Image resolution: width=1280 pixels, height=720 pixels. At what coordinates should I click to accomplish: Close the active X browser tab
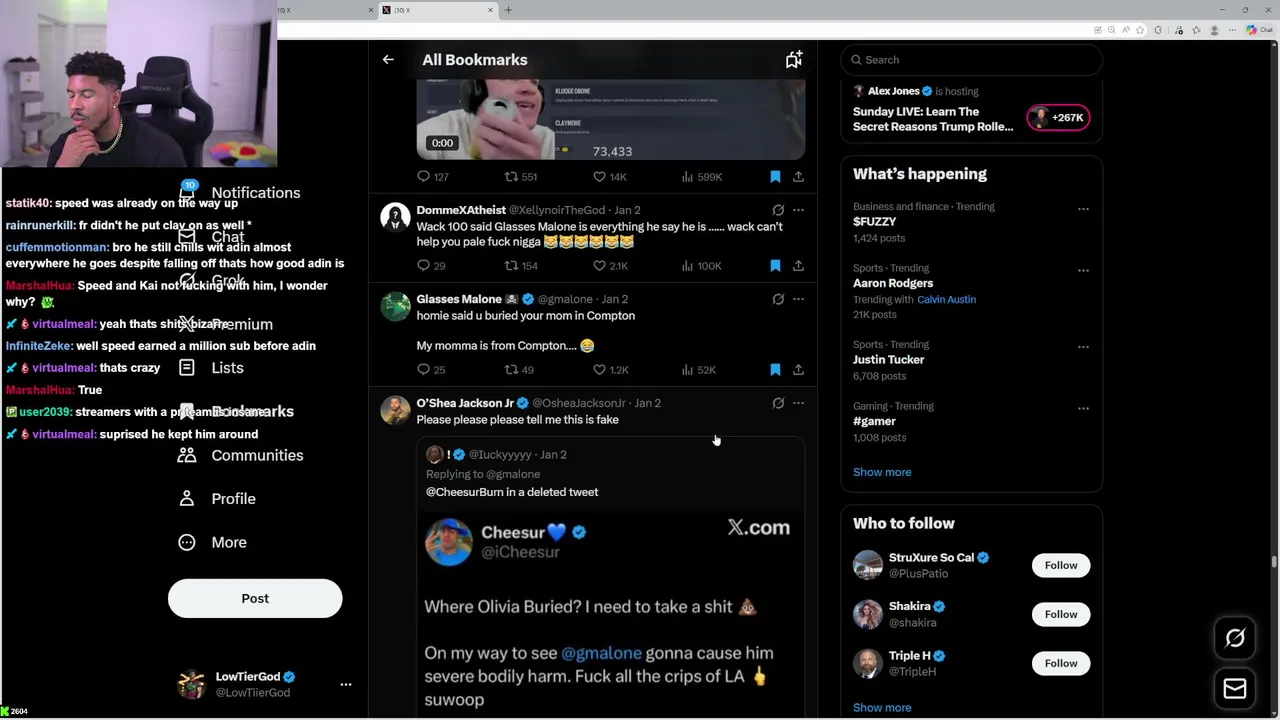(x=490, y=10)
